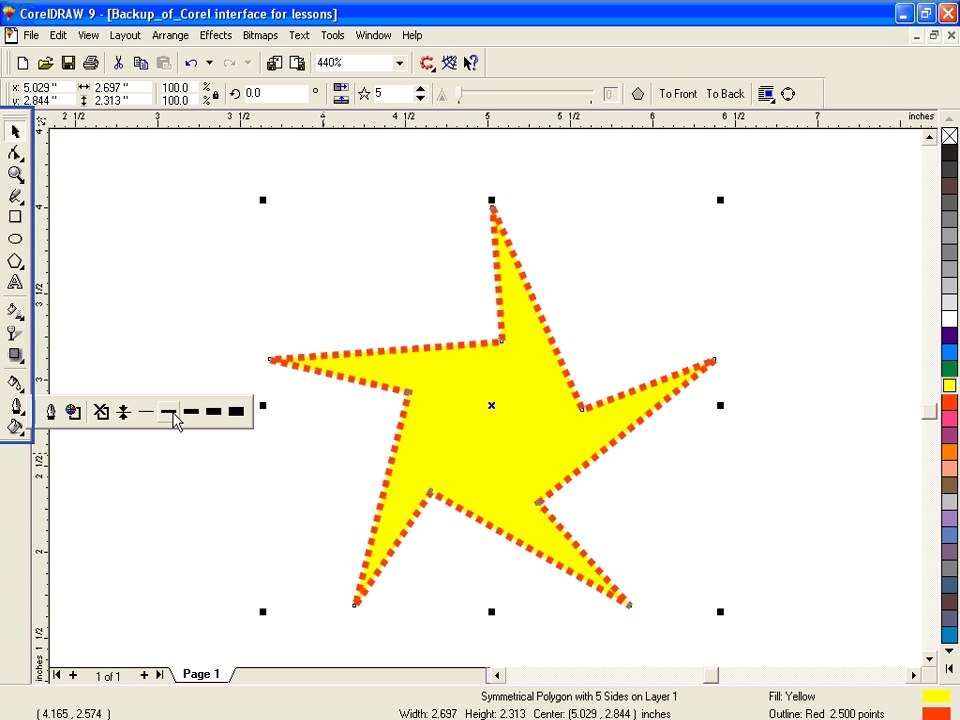Viewport: 960px width, 720px height.
Task: Pick the thickest outline width preset
Action: pos(236,411)
